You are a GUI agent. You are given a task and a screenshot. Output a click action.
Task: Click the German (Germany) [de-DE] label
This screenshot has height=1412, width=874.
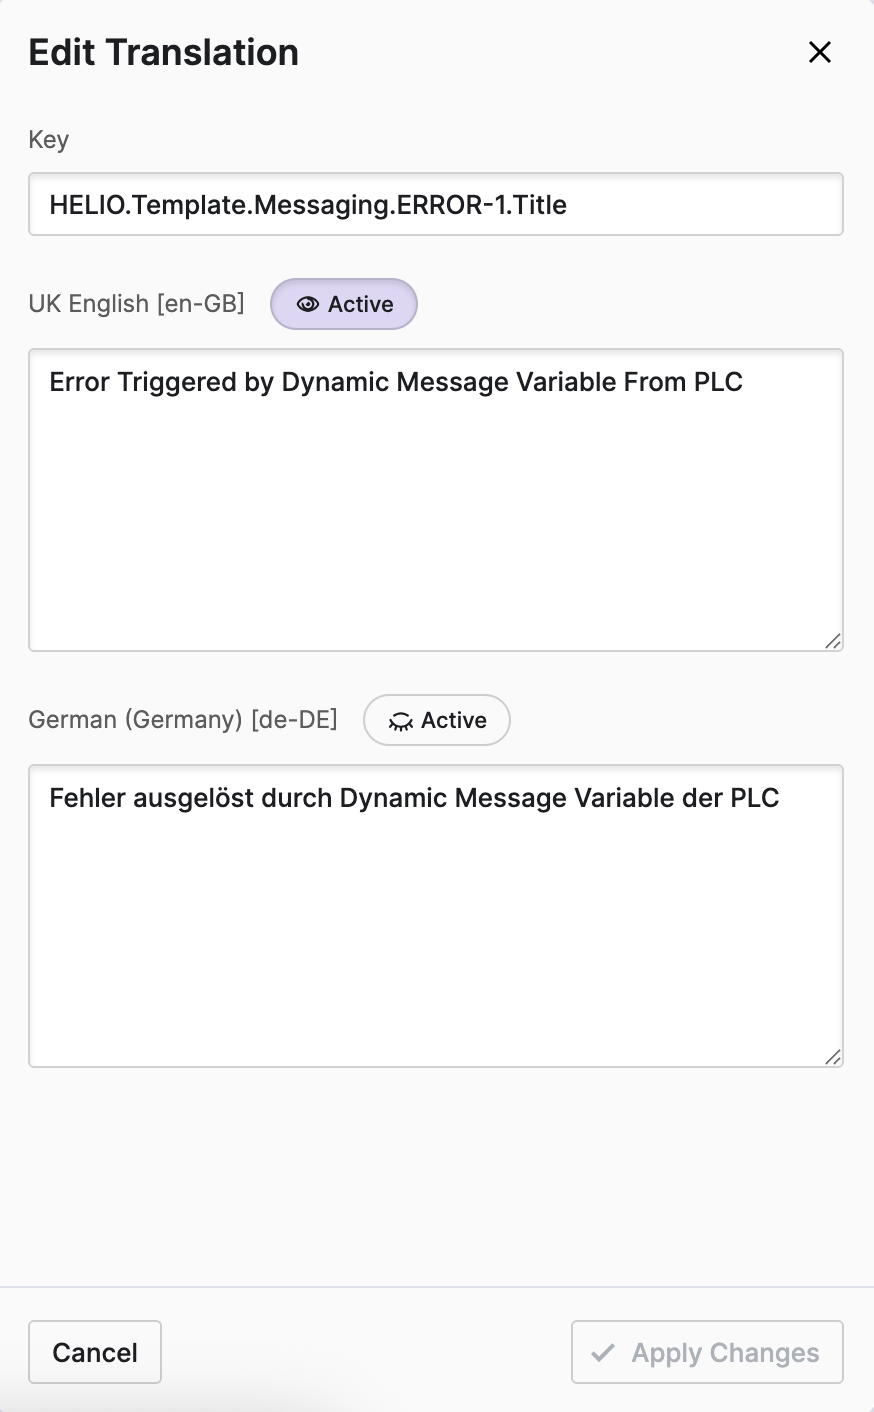point(183,720)
